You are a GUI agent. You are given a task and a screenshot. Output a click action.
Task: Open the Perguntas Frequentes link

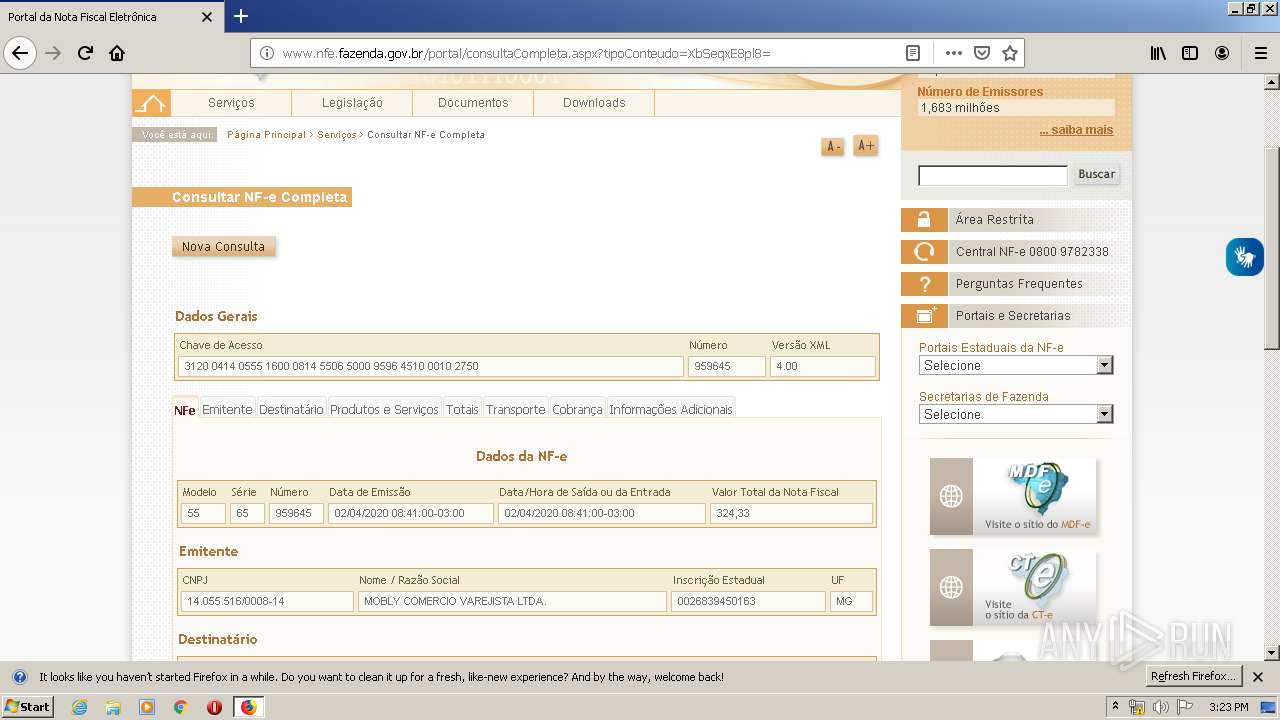point(1019,284)
